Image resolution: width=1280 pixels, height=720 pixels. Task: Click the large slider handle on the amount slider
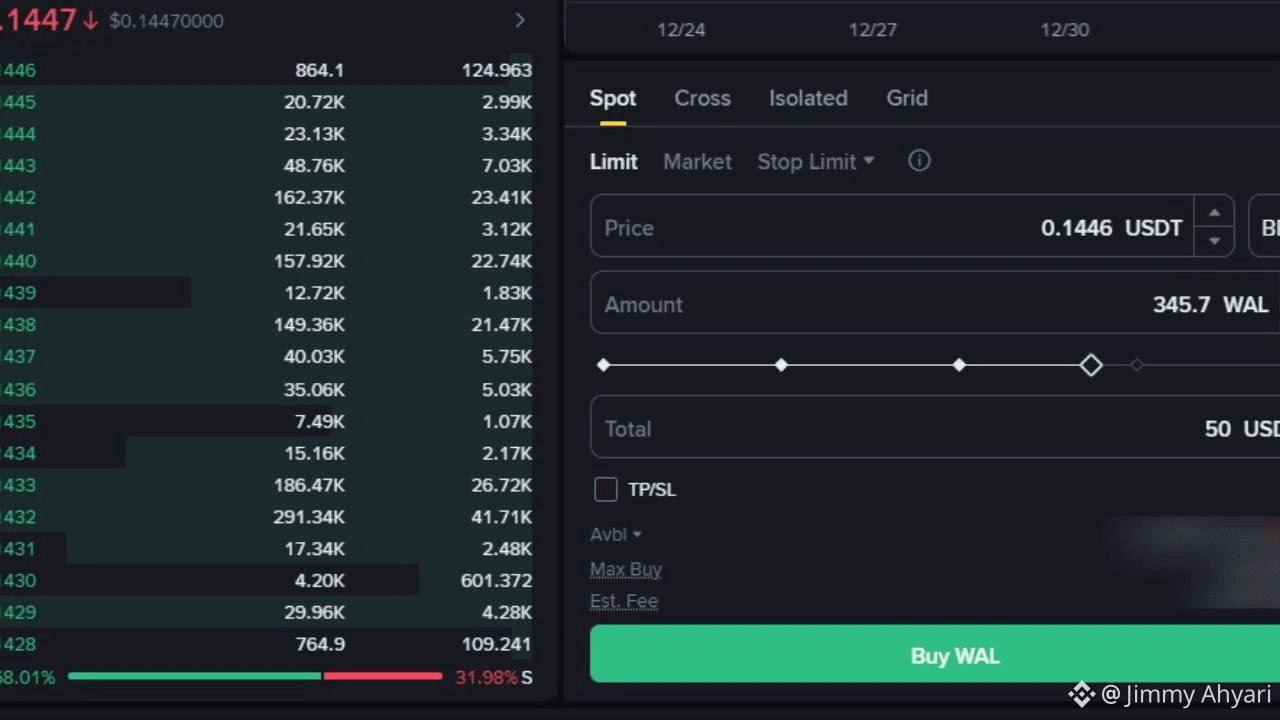[1091, 365]
